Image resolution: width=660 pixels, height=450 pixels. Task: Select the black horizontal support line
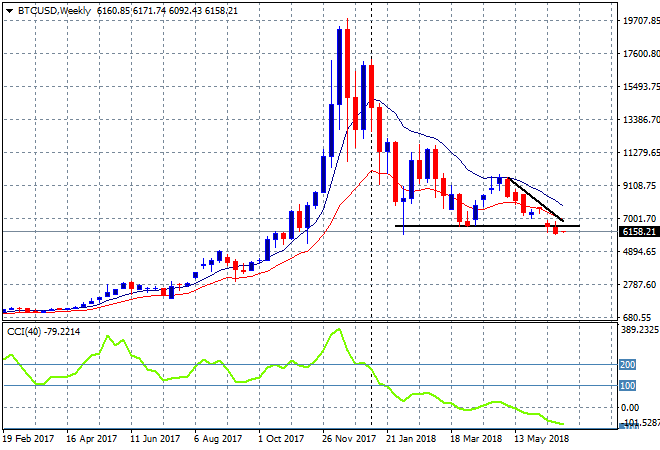[x=480, y=226]
